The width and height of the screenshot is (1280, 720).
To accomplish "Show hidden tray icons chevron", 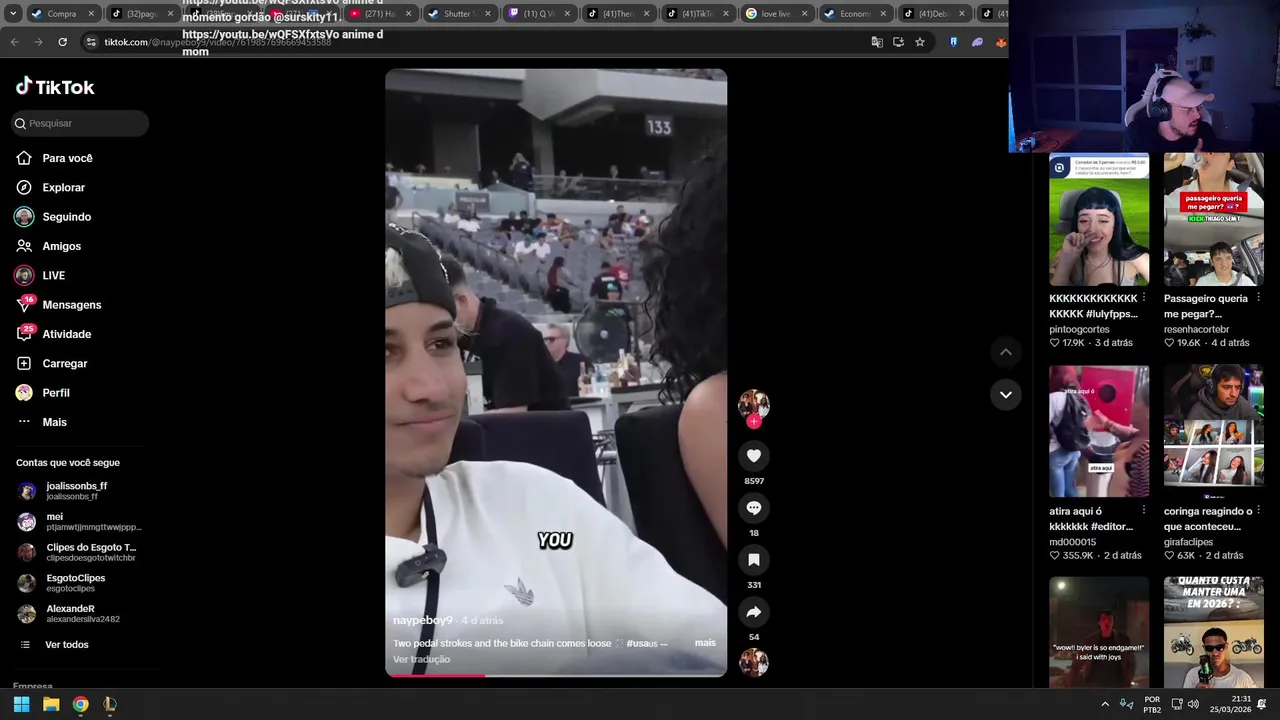I will pyautogui.click(x=1105, y=704).
